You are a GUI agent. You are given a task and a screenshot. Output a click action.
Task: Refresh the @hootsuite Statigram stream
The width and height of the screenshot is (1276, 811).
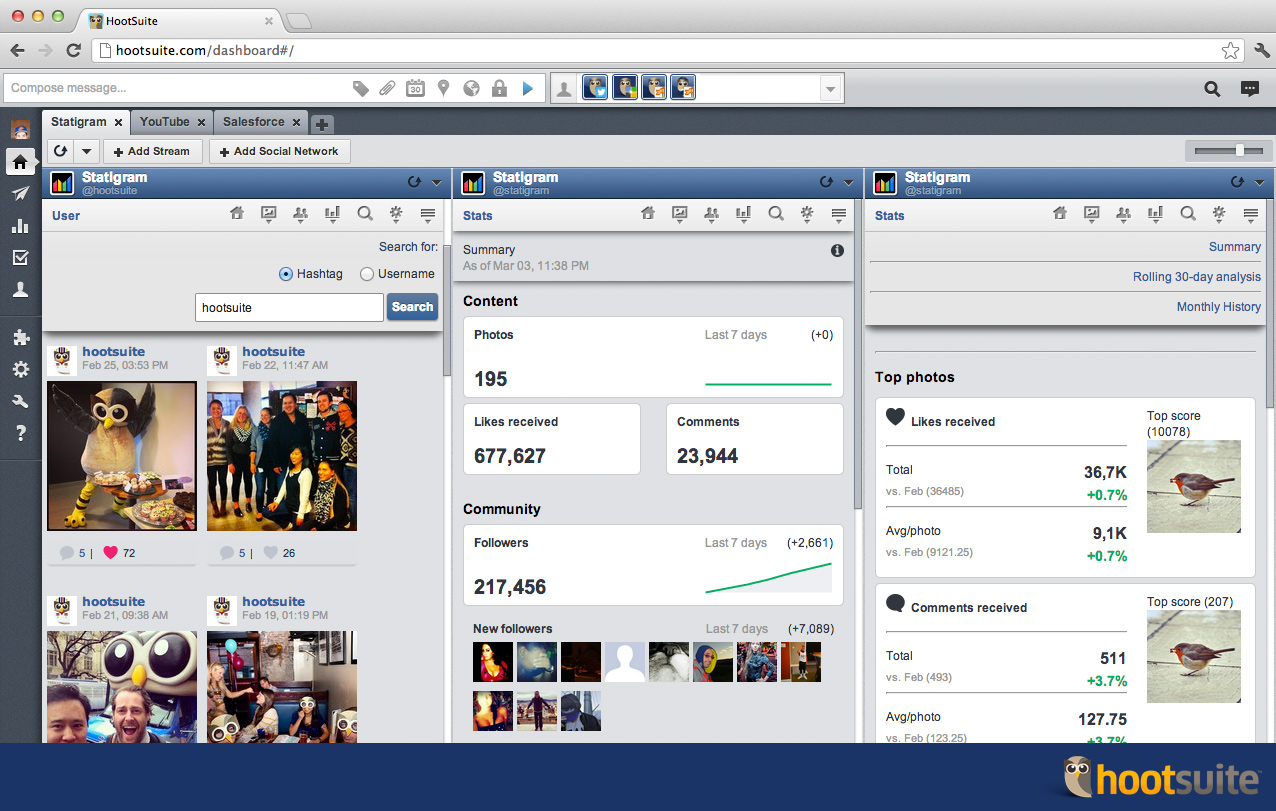click(415, 182)
